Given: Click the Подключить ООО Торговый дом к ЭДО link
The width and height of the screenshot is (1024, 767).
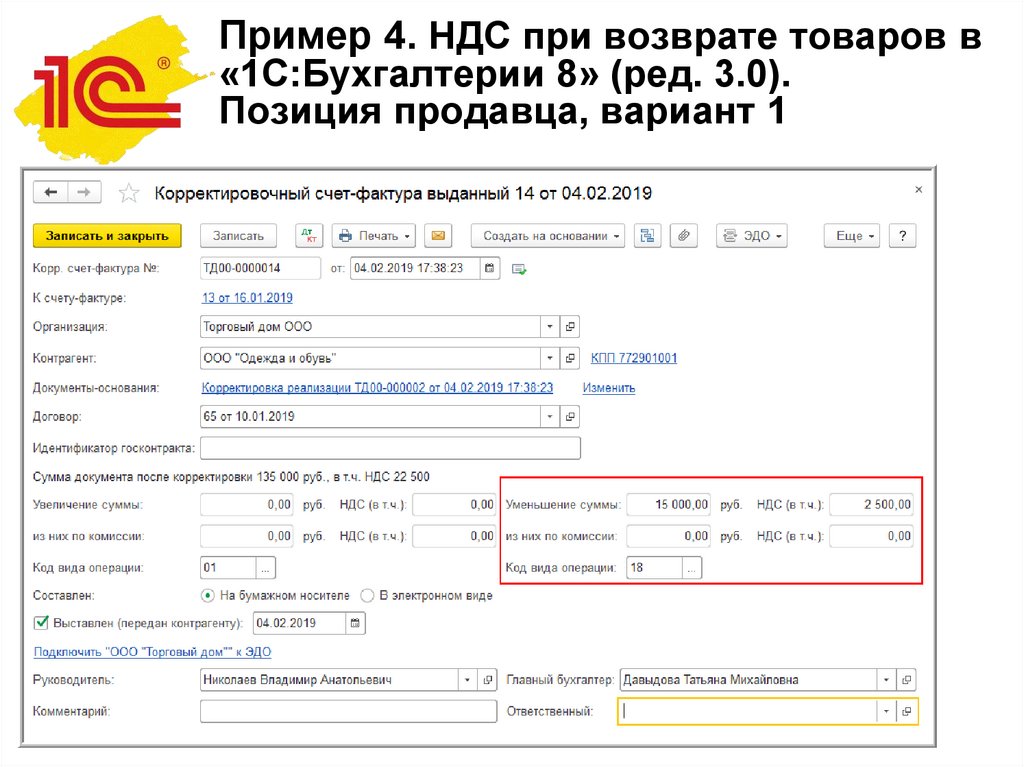Looking at the screenshot, I should pyautogui.click(x=152, y=652).
